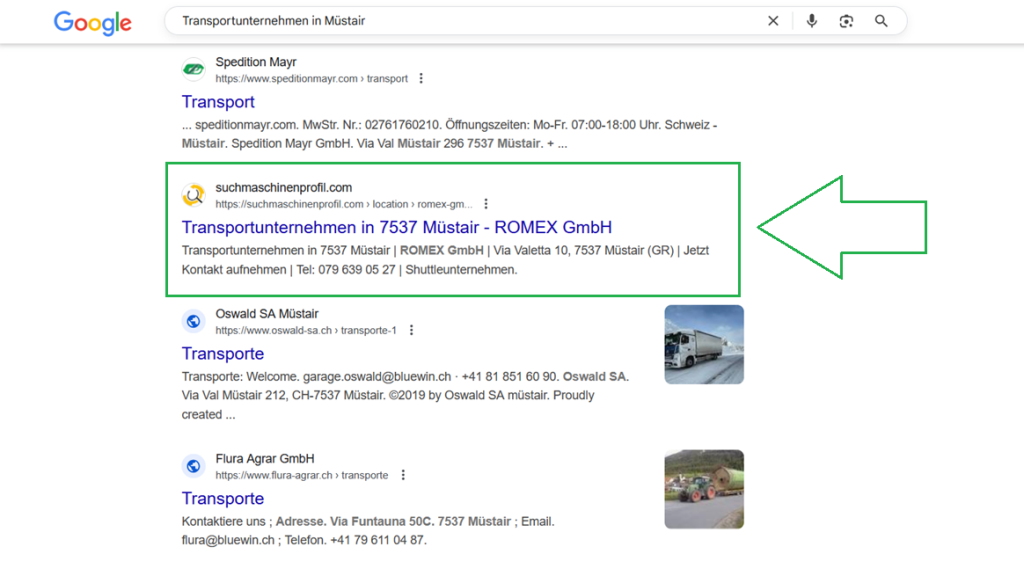This screenshot has height=576, width=1024.
Task: Open Oswald SA 'Transporte' result link
Action: tap(223, 354)
